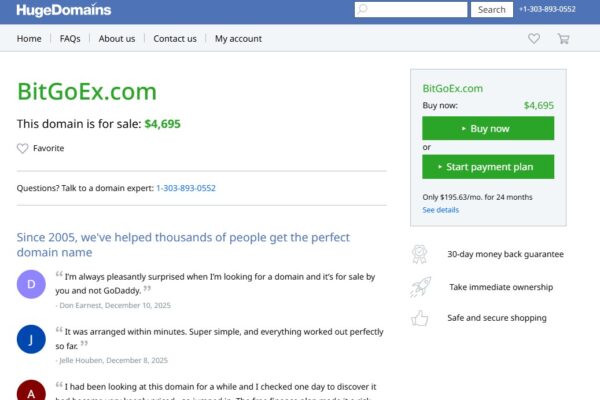Image resolution: width=600 pixels, height=400 pixels.
Task: Open My account page
Action: [238, 39]
